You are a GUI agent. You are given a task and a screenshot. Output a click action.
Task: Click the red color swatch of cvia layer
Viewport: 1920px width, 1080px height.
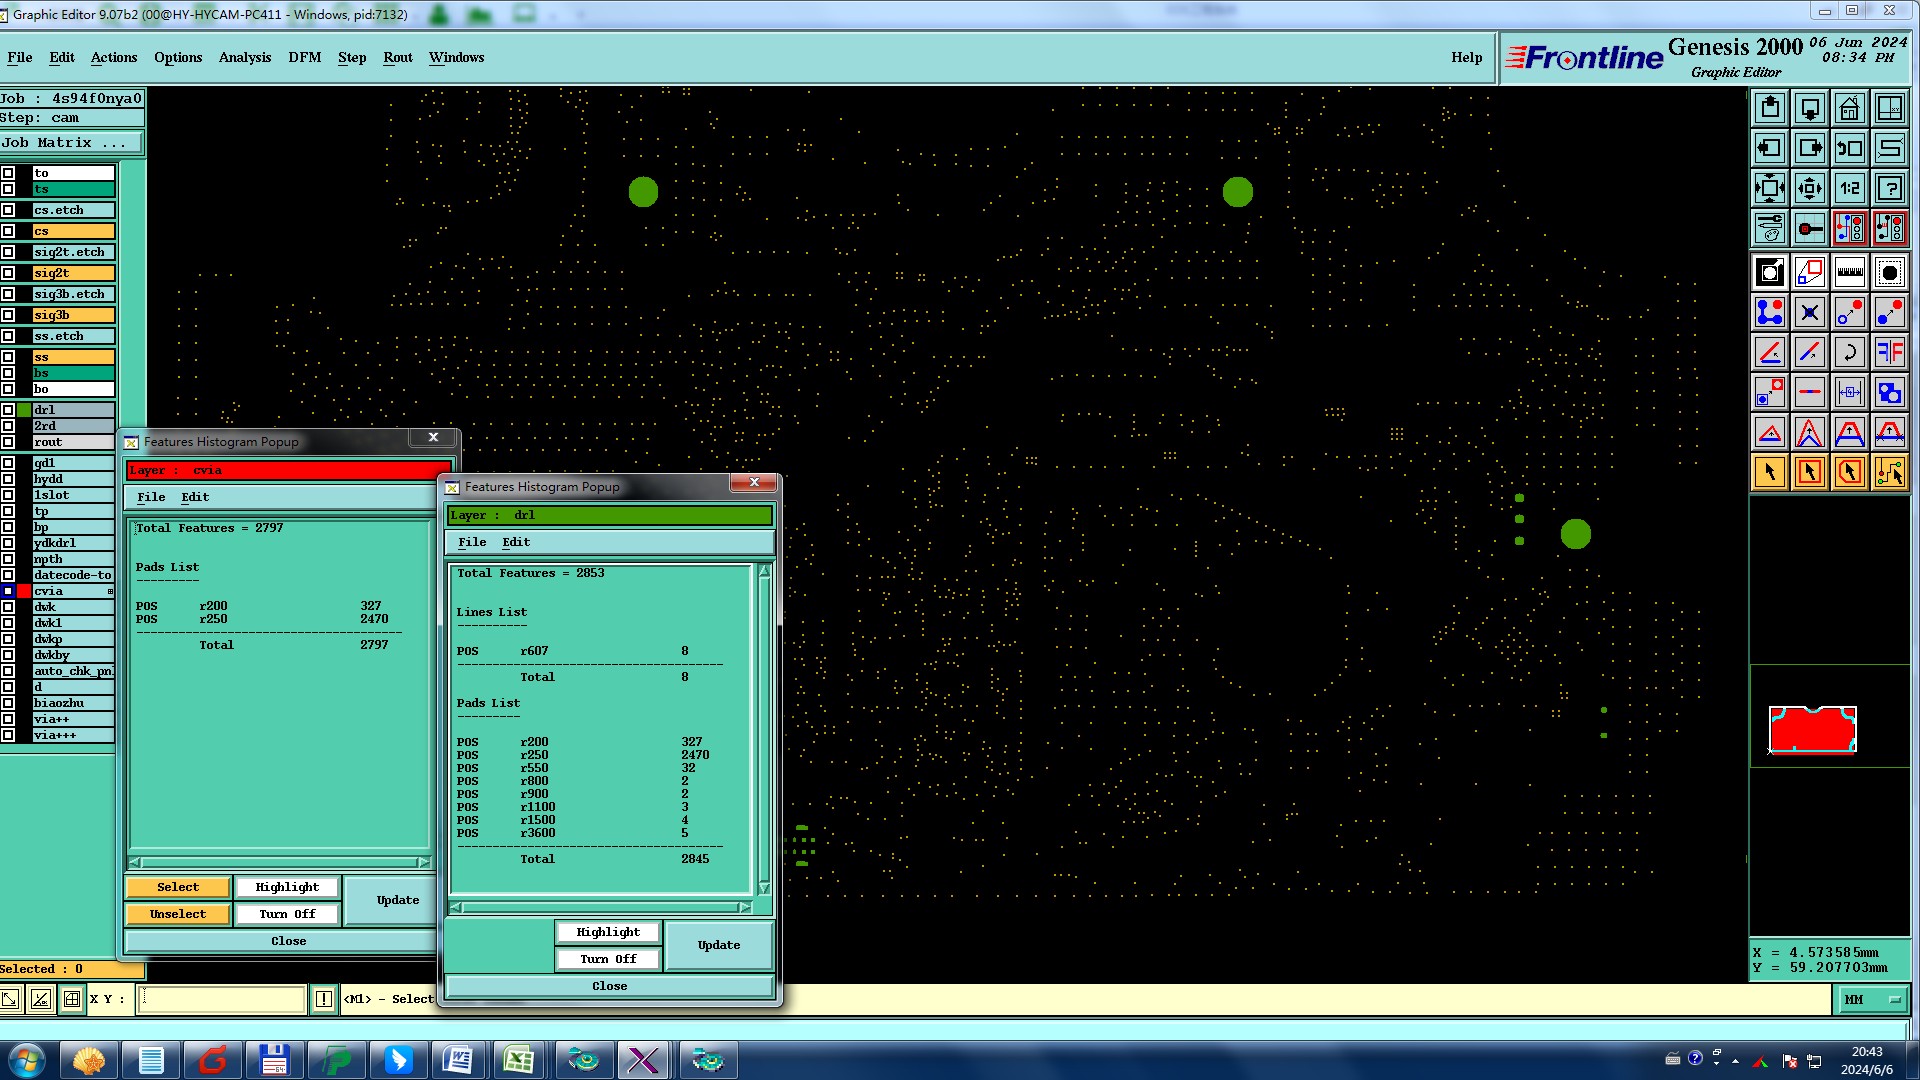pos(24,591)
